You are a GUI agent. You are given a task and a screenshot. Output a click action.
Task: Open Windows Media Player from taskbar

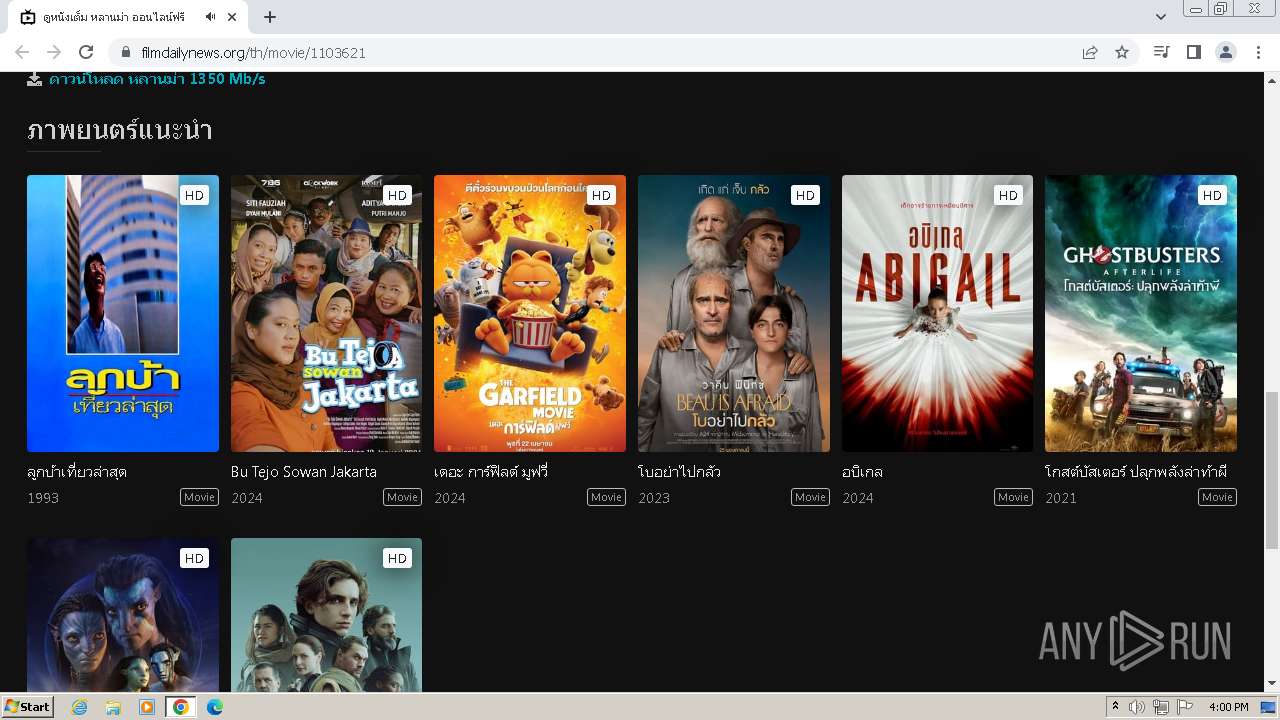tap(147, 707)
